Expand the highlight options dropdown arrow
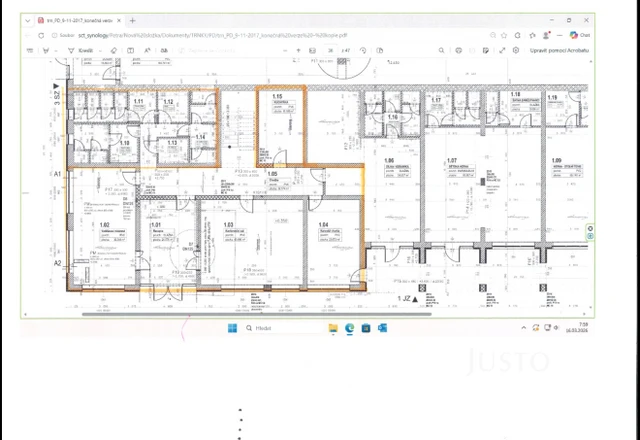Screen dimensions: 640x440 [100, 51]
